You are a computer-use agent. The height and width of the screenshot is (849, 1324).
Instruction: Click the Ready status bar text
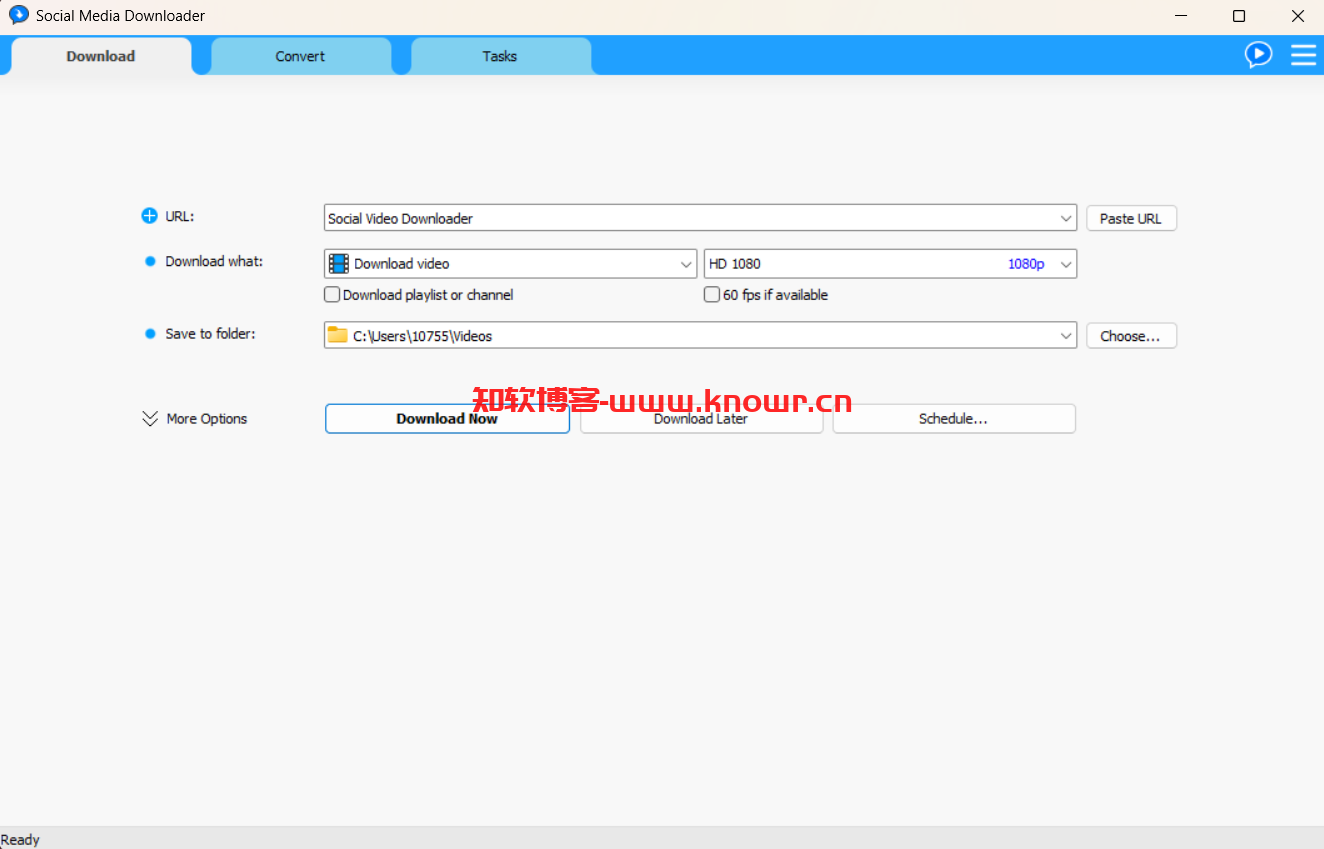point(20,840)
